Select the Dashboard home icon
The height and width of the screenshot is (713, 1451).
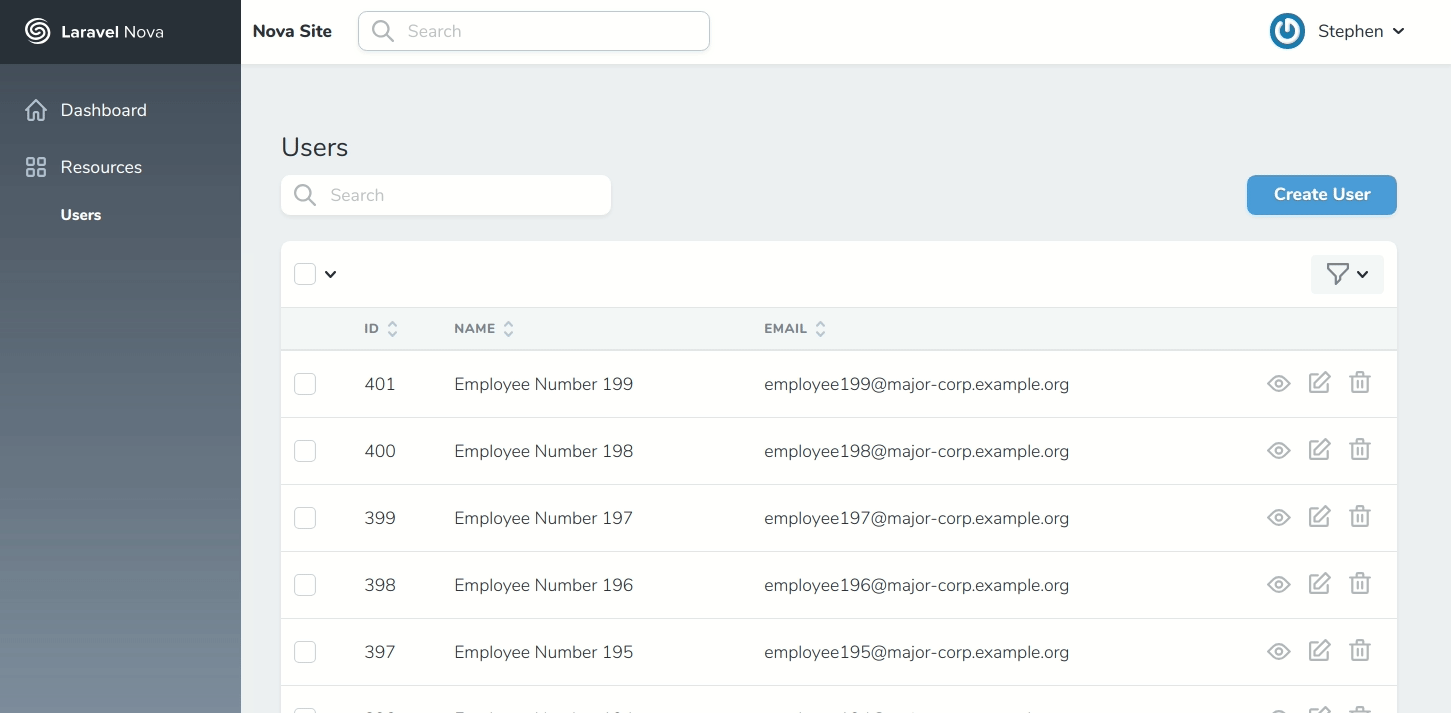[35, 110]
